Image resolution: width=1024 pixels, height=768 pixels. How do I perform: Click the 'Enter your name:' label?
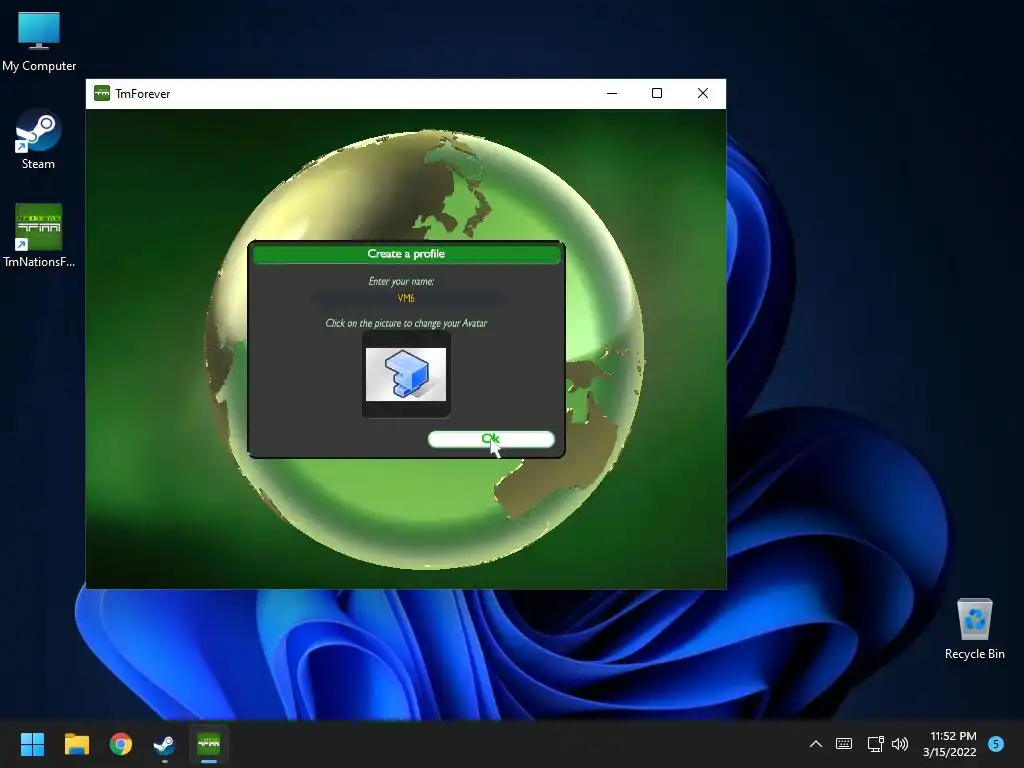401,281
